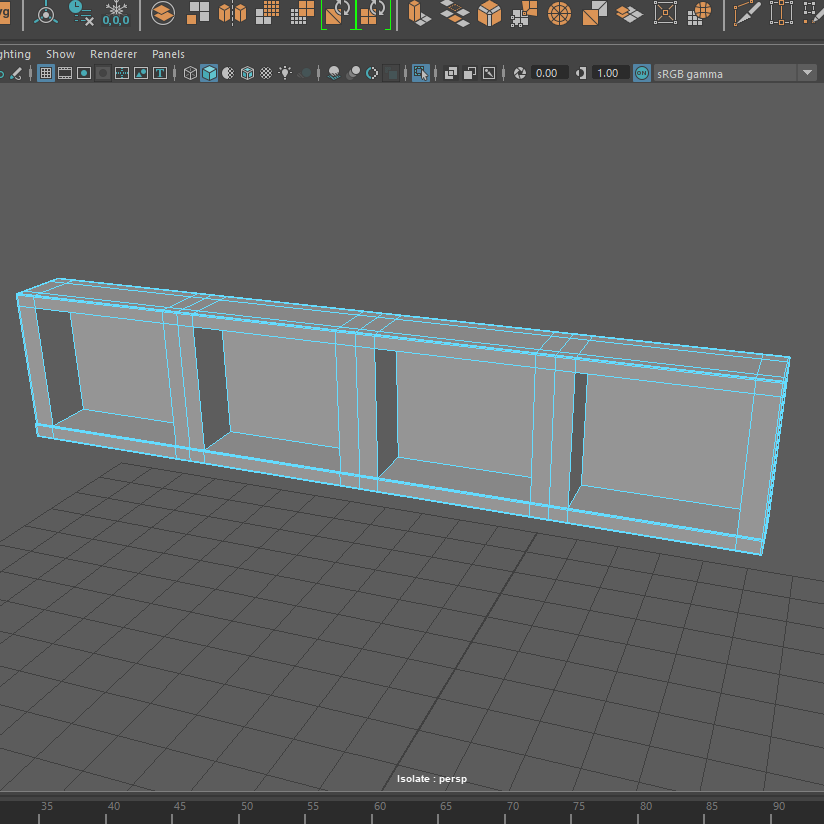824x824 pixels.
Task: Toggle wireframe display mode cube icon
Action: [x=190, y=73]
